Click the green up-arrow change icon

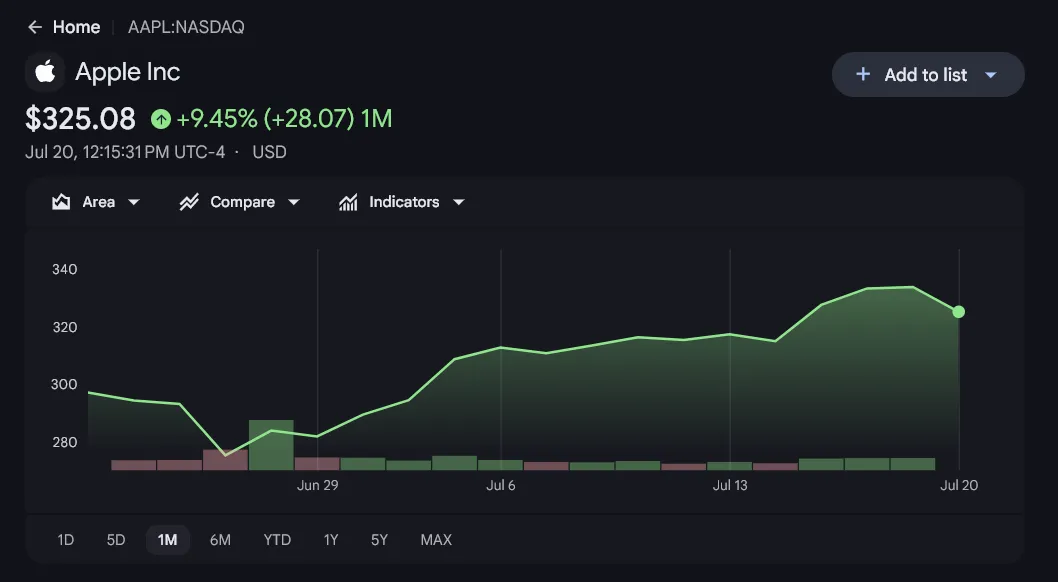(x=161, y=119)
